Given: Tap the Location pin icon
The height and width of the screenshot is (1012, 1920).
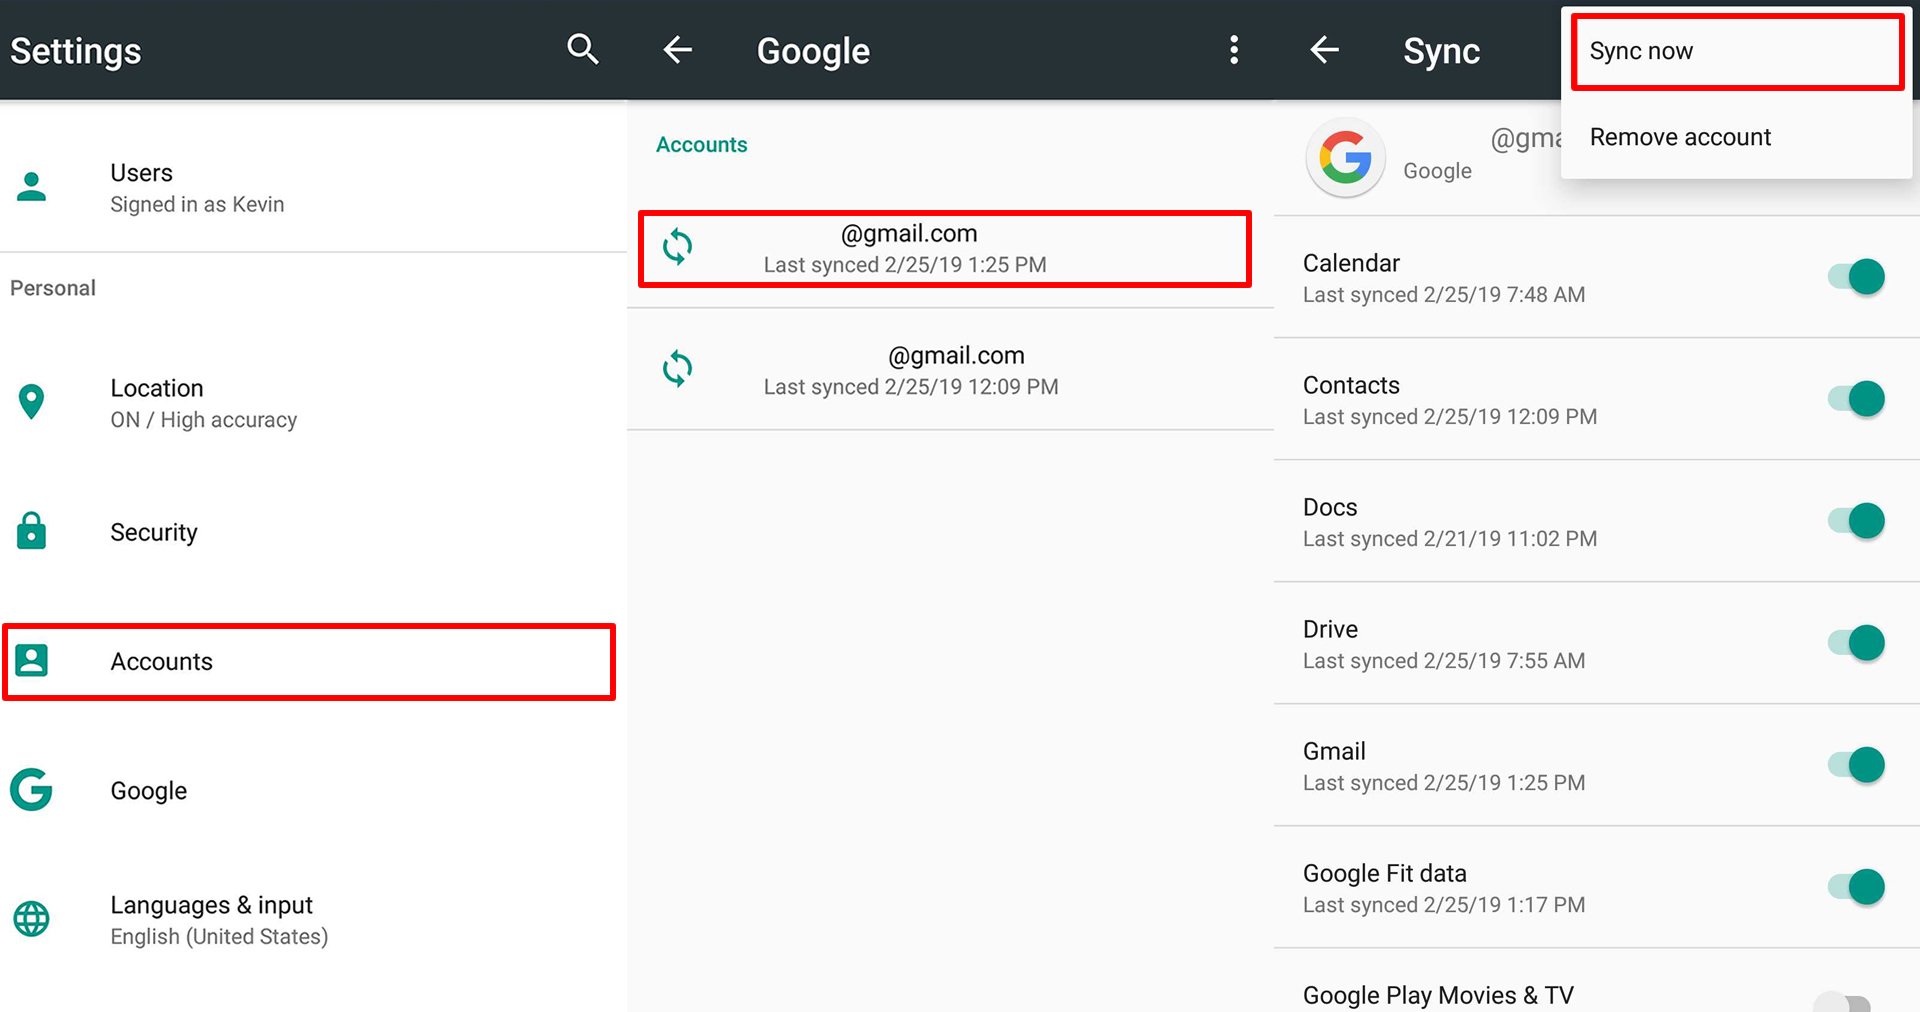Looking at the screenshot, I should [x=32, y=402].
